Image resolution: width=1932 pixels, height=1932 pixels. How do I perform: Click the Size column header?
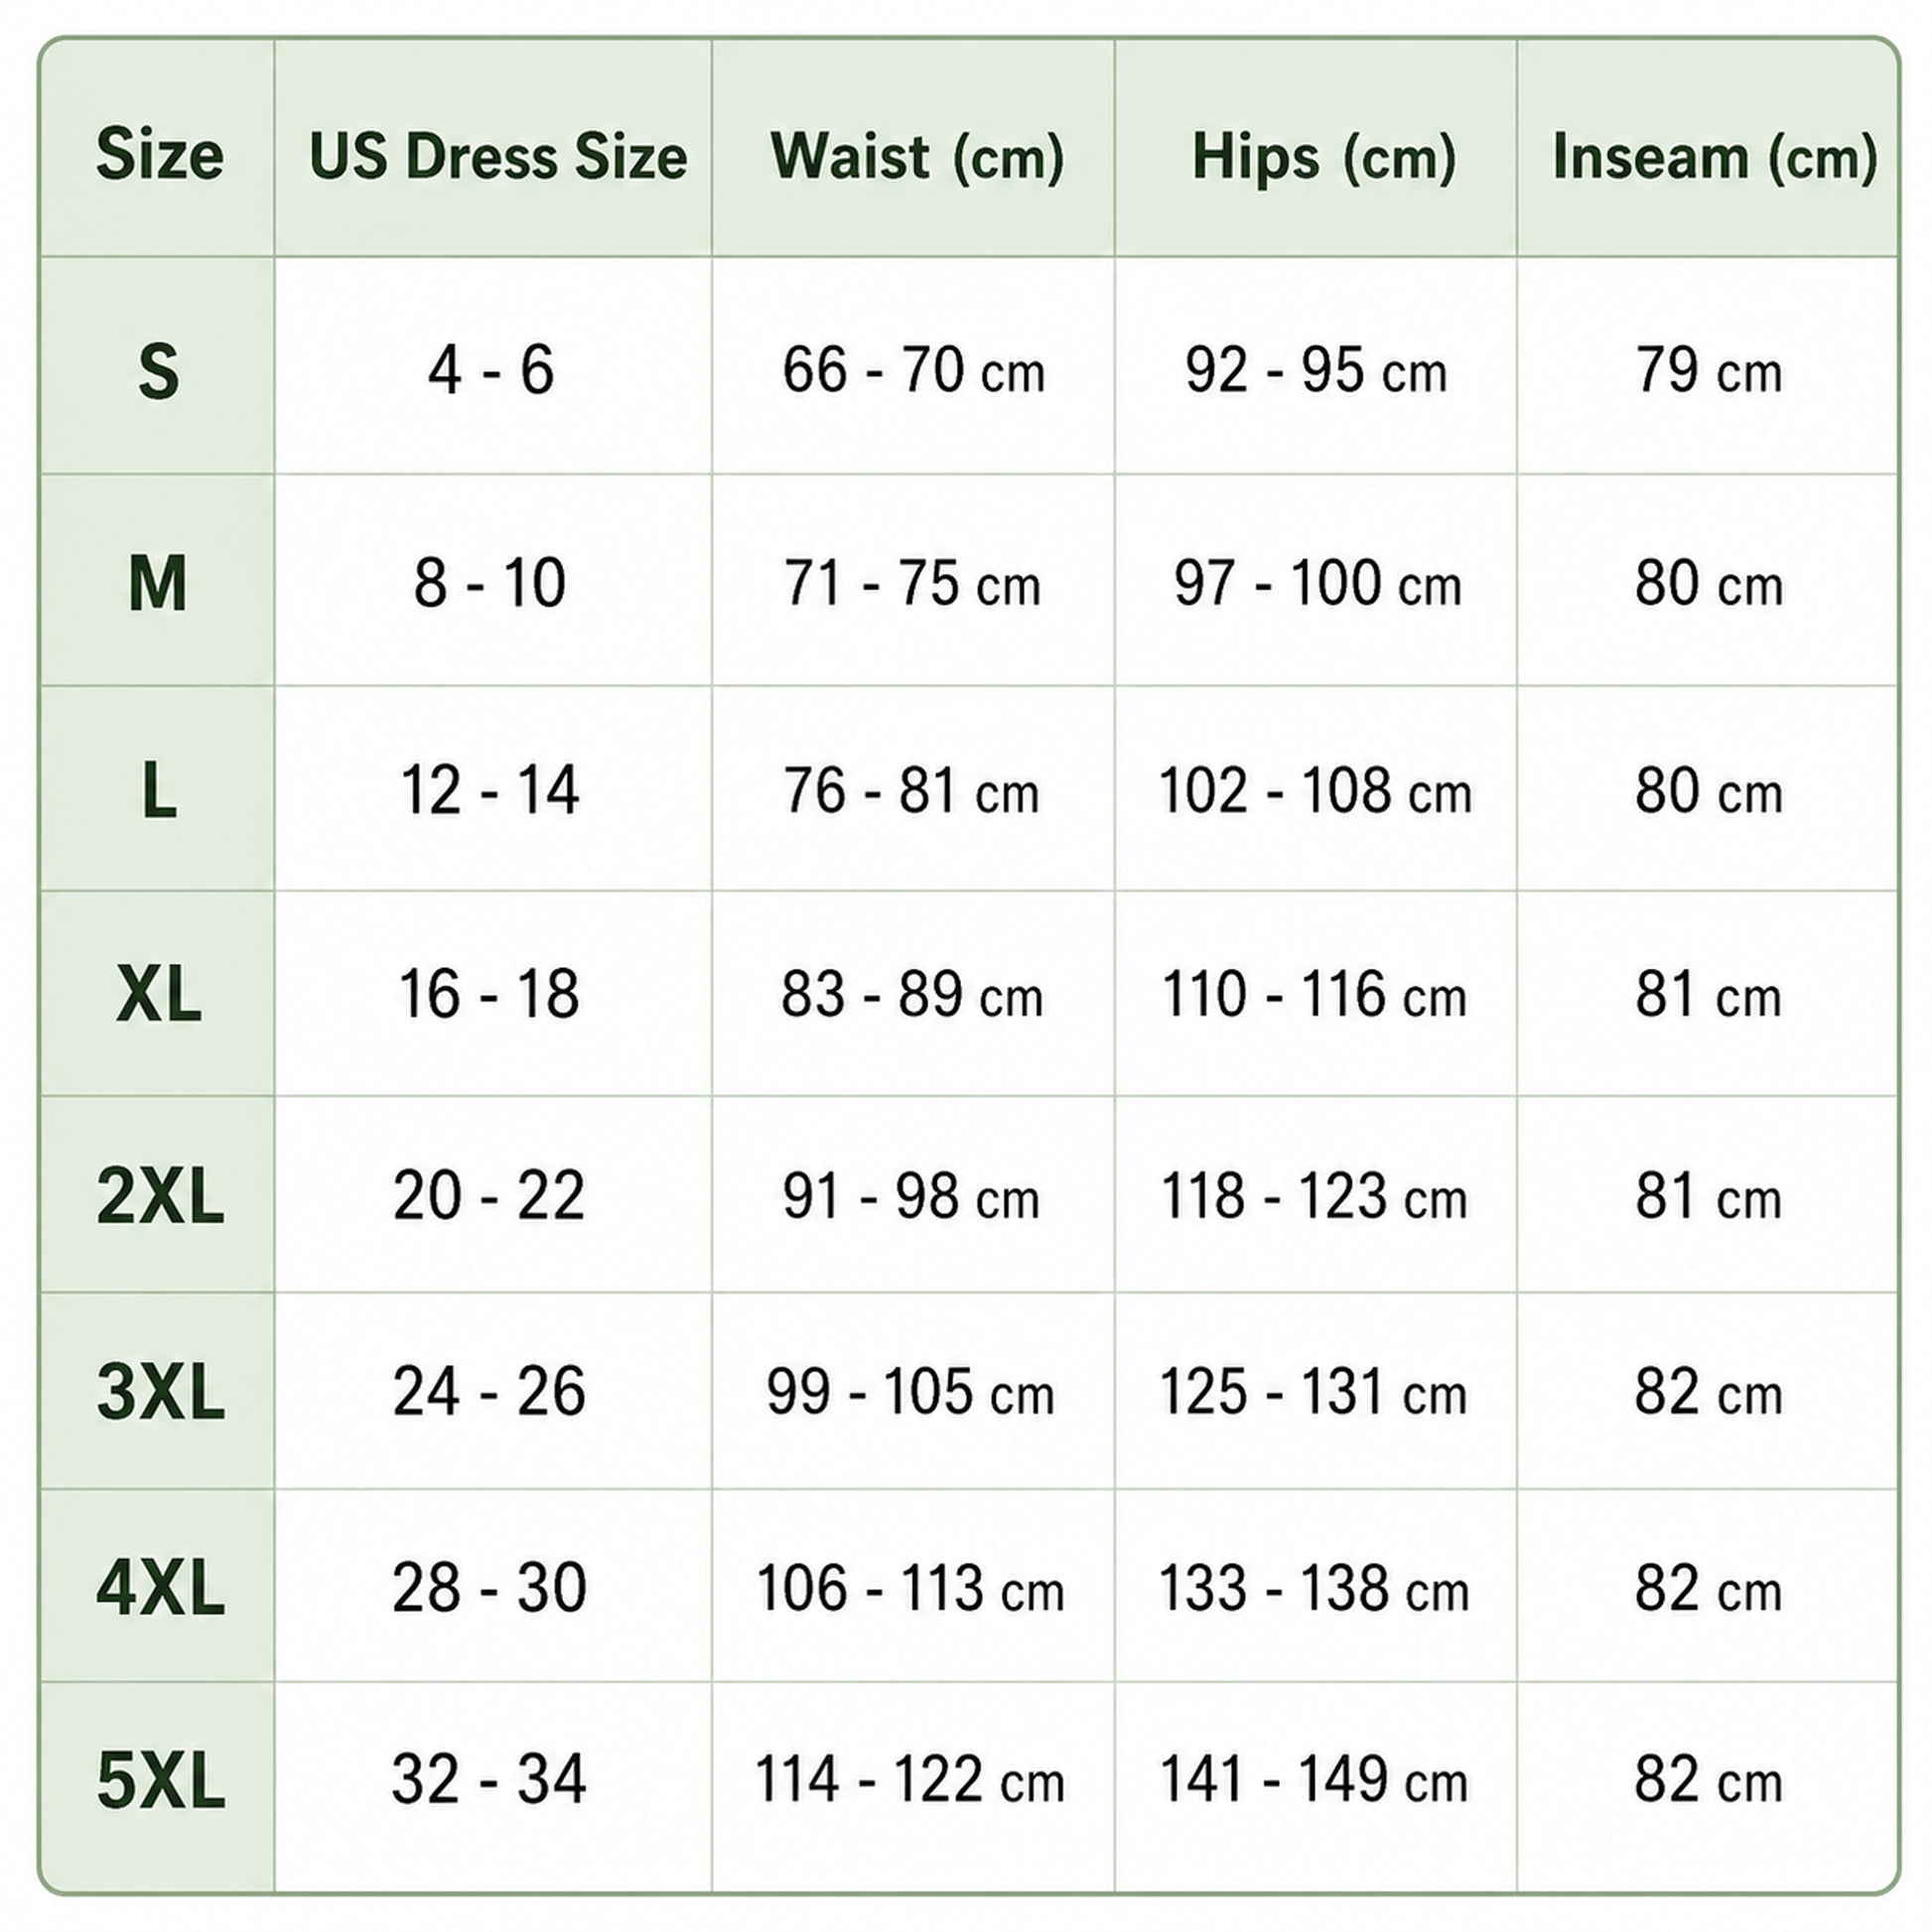[159, 155]
